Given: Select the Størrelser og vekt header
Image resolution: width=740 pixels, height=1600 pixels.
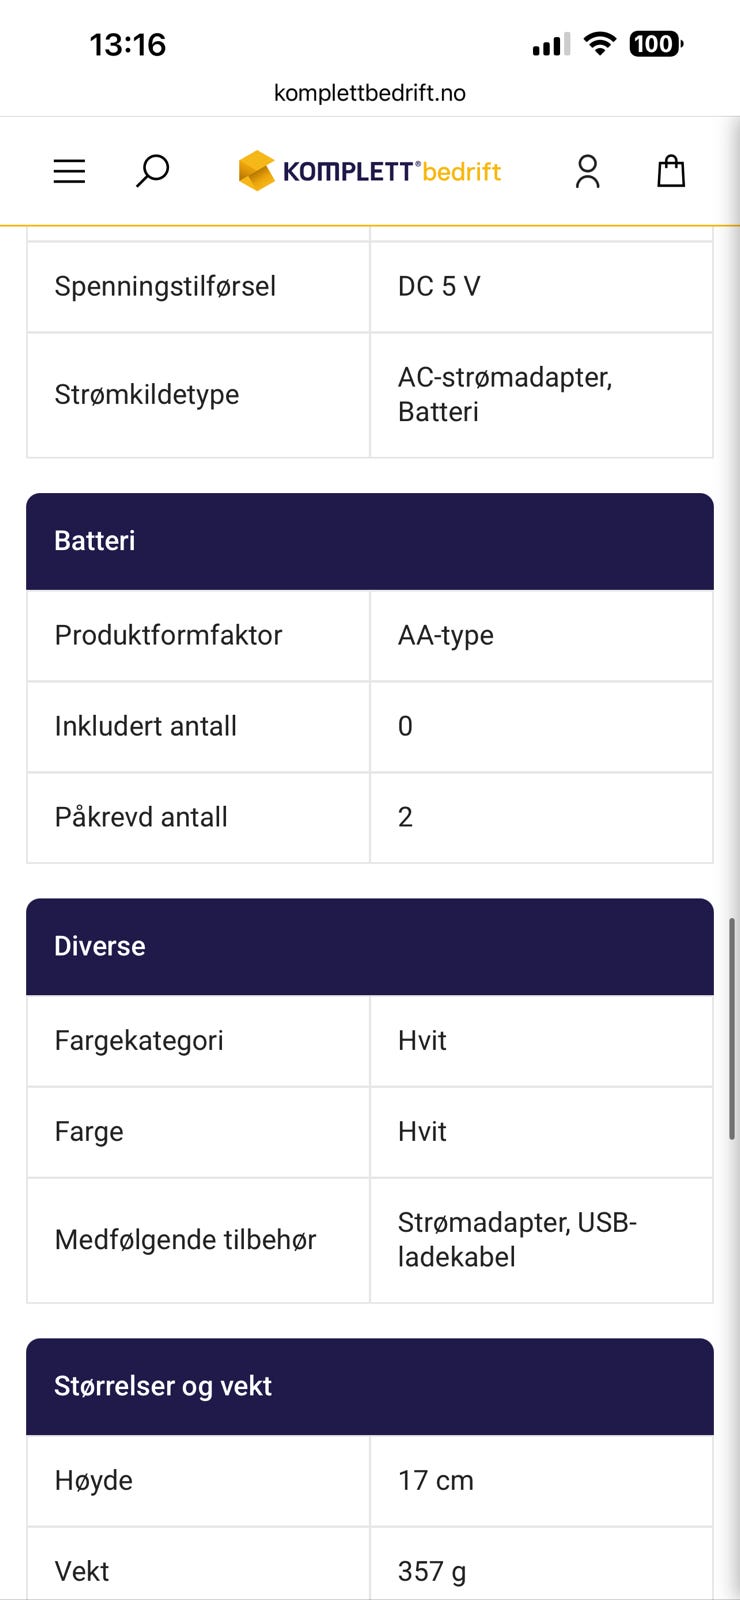Looking at the screenshot, I should (370, 1386).
